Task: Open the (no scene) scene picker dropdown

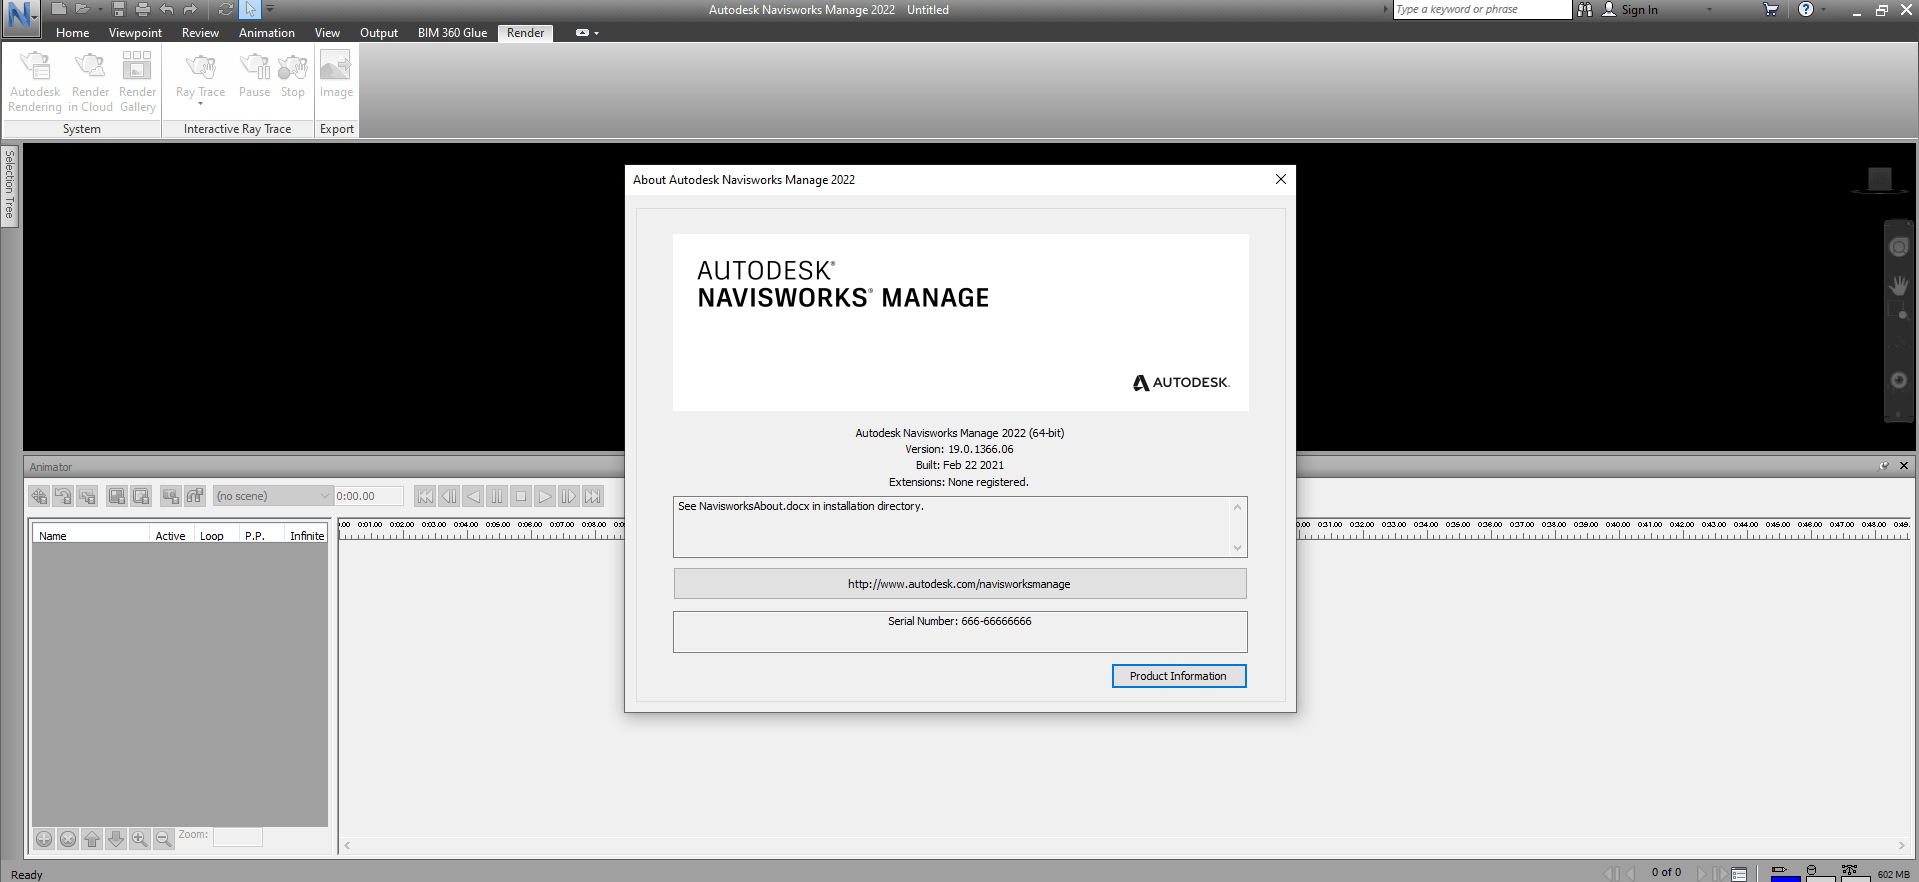Action: (x=272, y=496)
